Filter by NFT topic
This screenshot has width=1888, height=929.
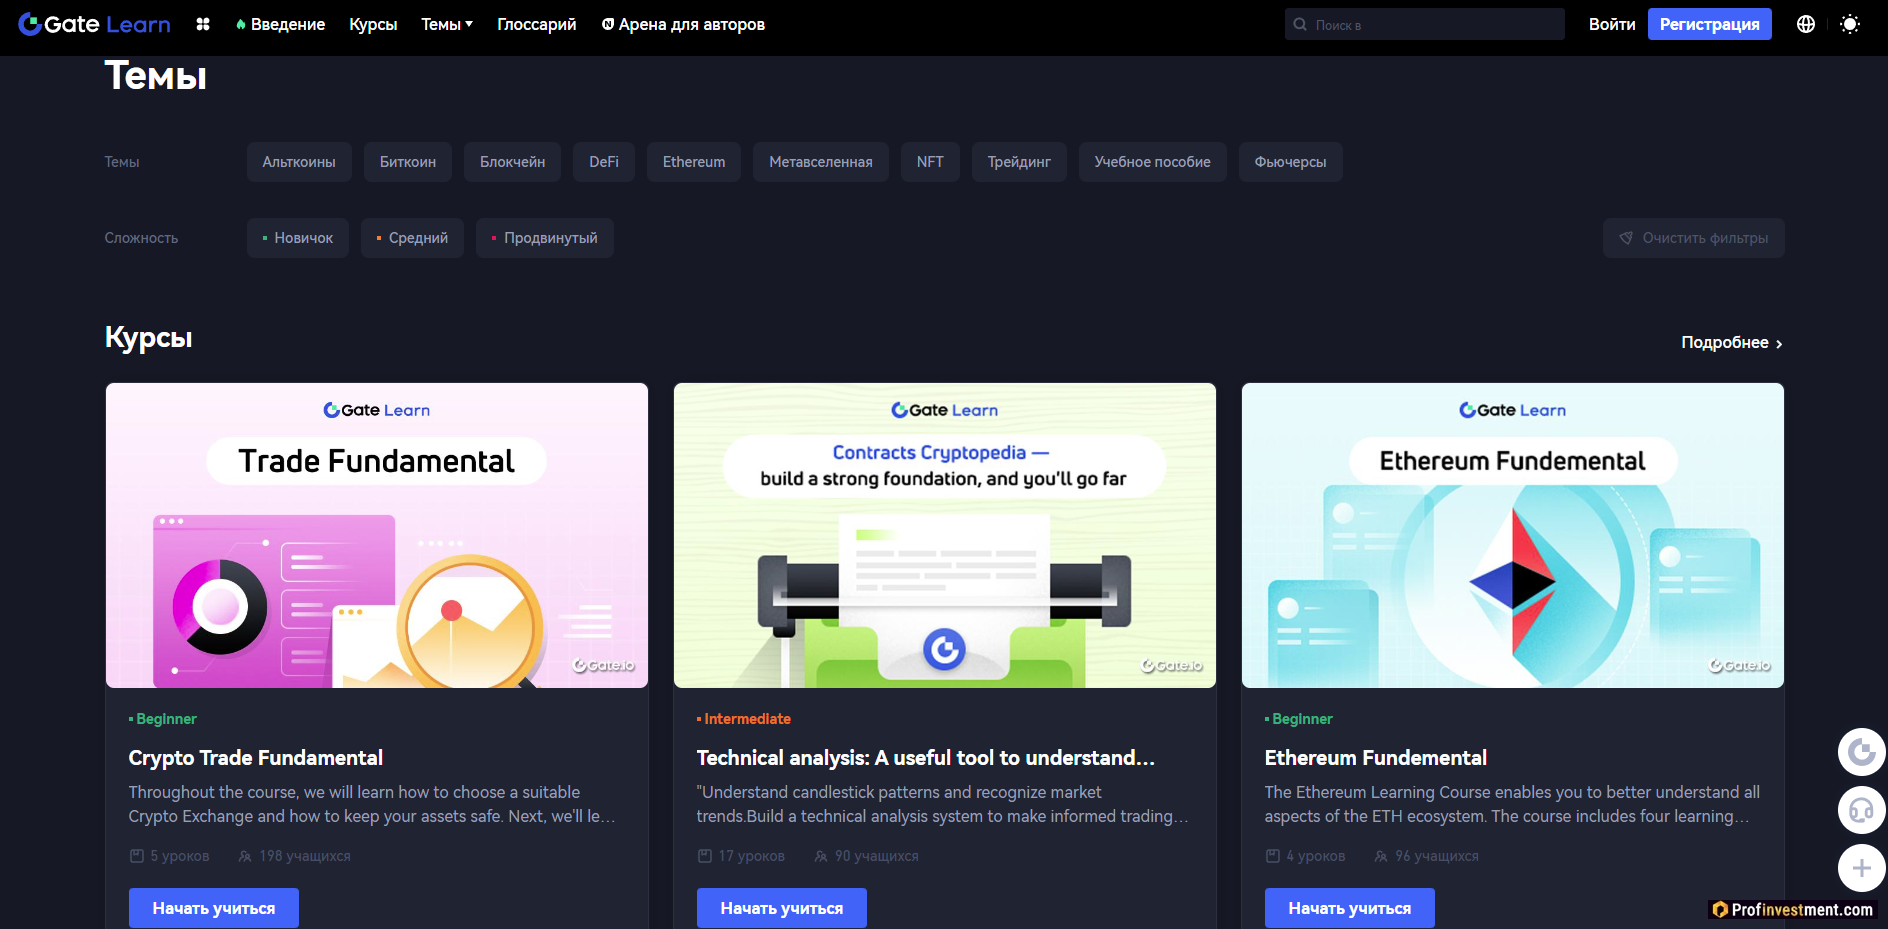click(x=930, y=162)
